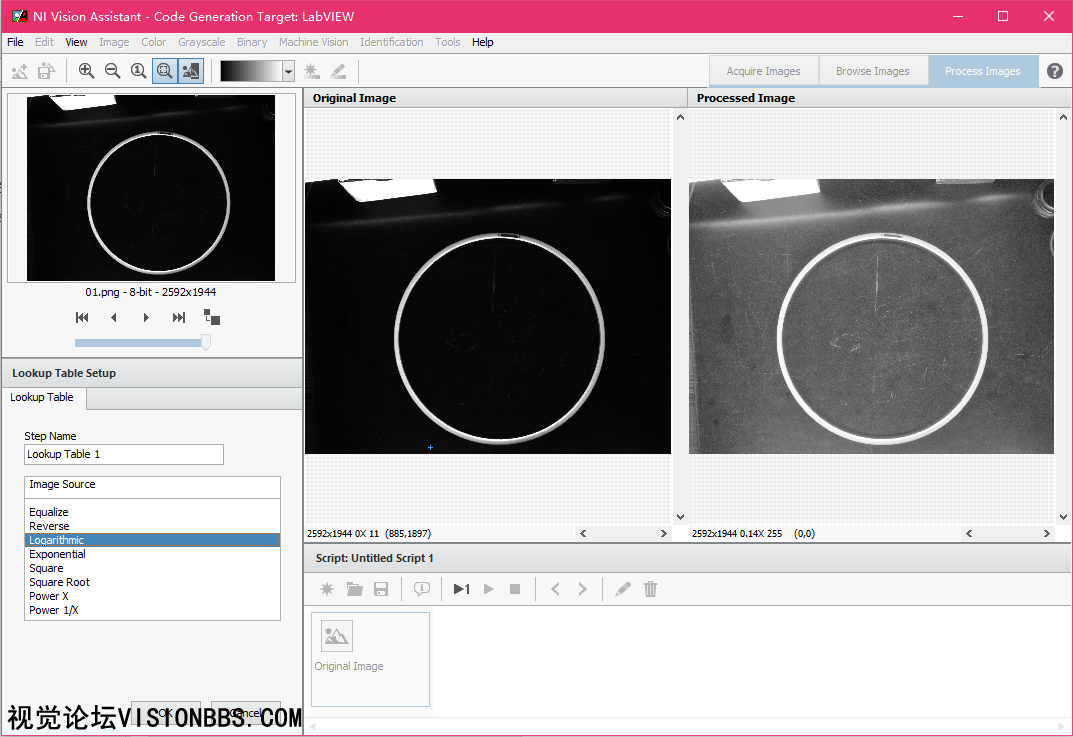
Task: Toggle the image display mode button
Action: tap(190, 71)
